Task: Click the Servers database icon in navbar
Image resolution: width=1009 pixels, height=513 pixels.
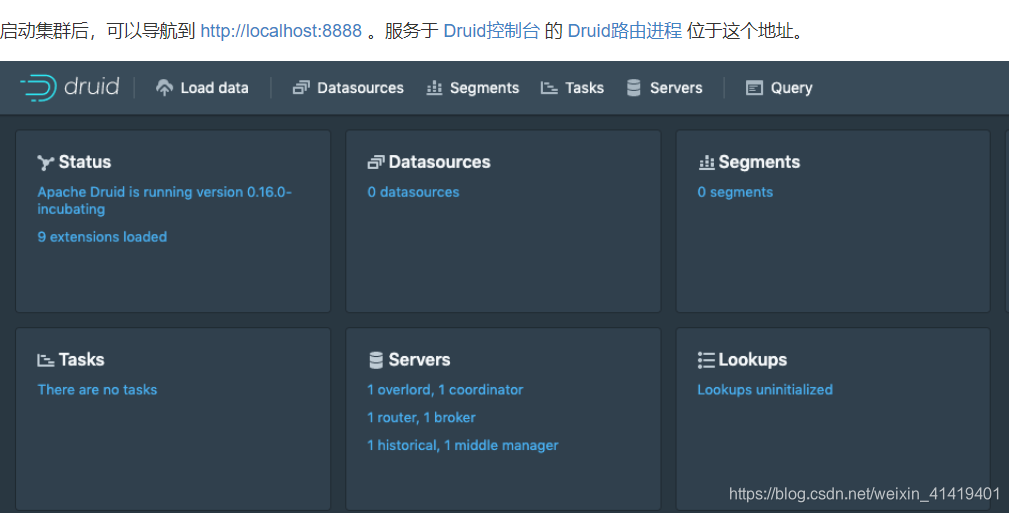Action: 634,88
